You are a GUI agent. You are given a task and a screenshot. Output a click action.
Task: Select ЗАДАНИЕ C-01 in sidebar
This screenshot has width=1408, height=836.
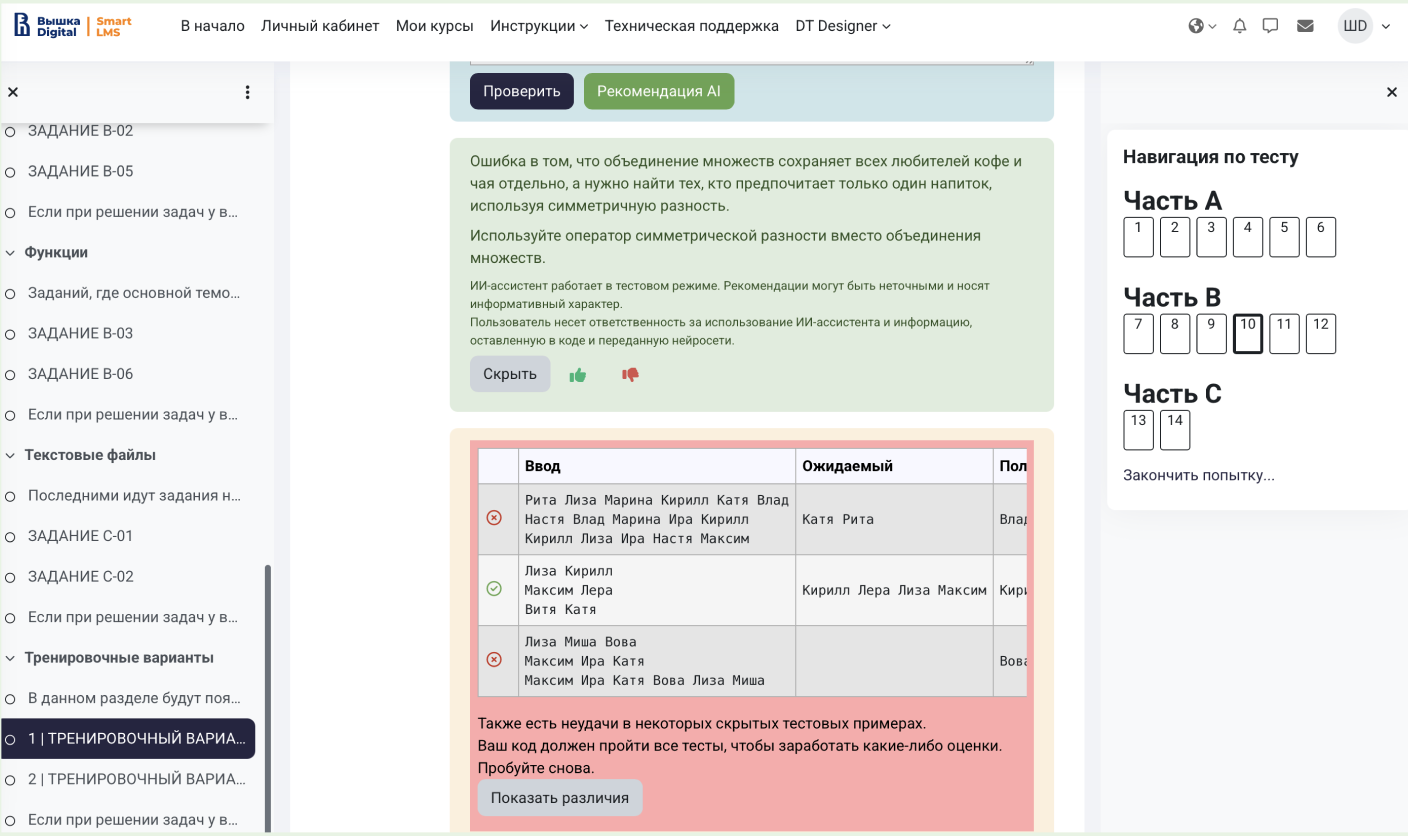point(80,536)
